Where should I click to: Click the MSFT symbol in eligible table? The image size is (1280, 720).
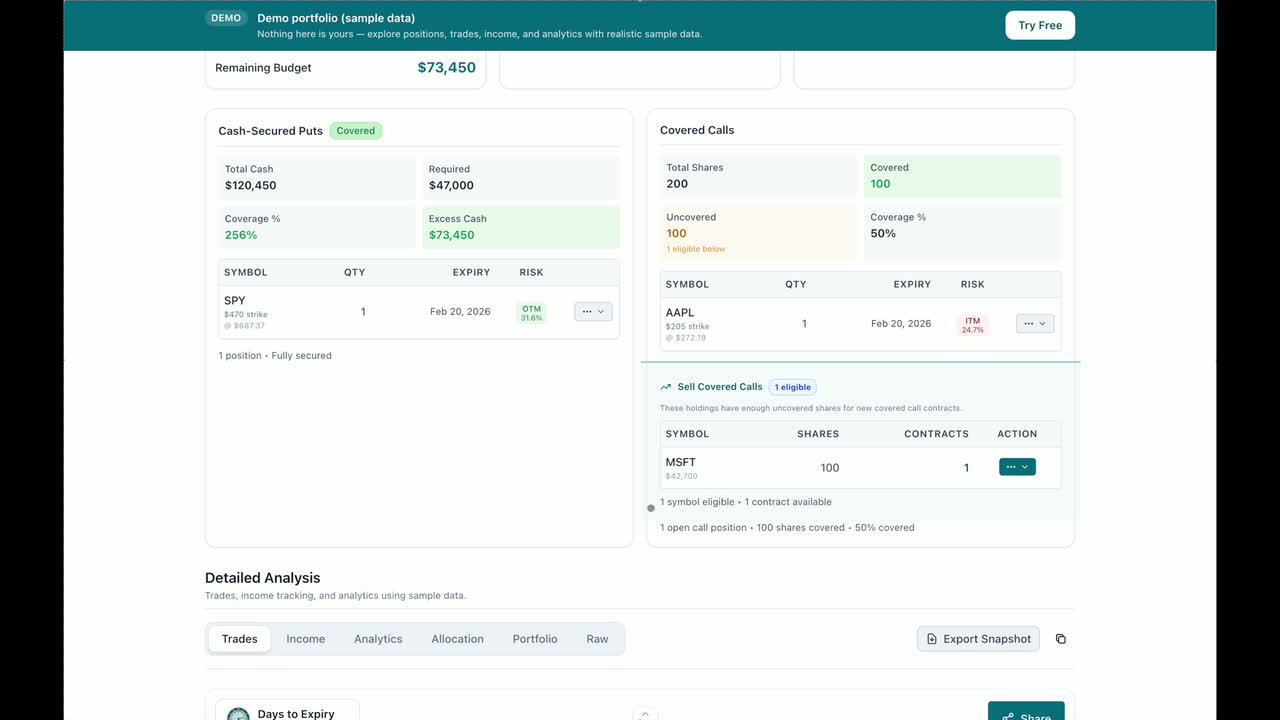click(681, 462)
